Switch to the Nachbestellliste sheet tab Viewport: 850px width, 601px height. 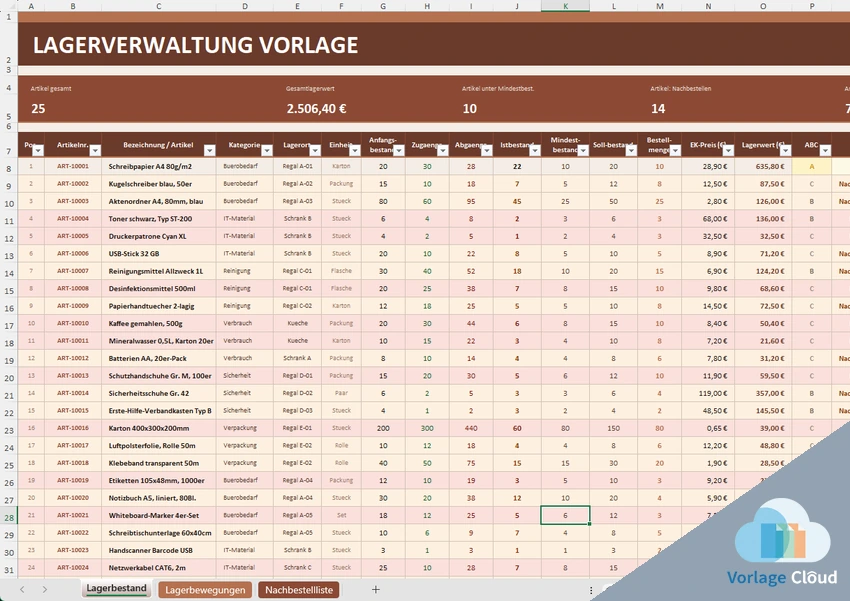click(x=299, y=590)
